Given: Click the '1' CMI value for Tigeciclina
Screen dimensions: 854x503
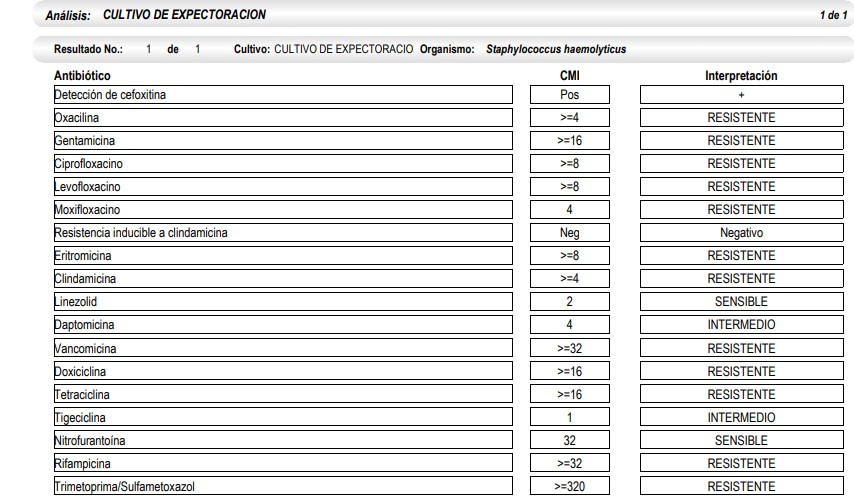Looking at the screenshot, I should click(570, 417).
